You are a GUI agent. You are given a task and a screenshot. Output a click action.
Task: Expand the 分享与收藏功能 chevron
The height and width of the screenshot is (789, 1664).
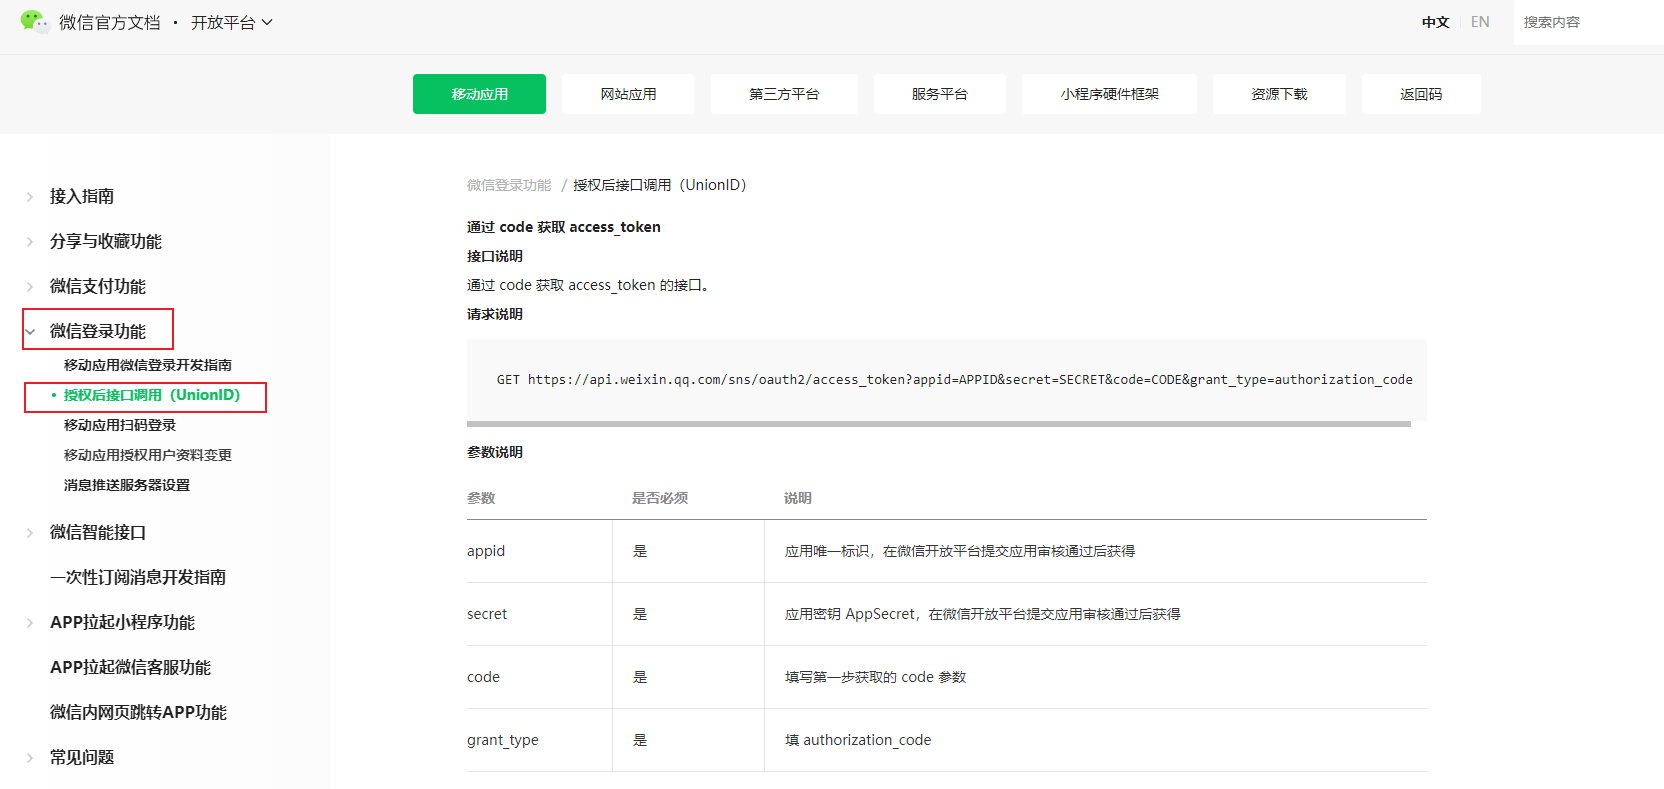click(30, 242)
